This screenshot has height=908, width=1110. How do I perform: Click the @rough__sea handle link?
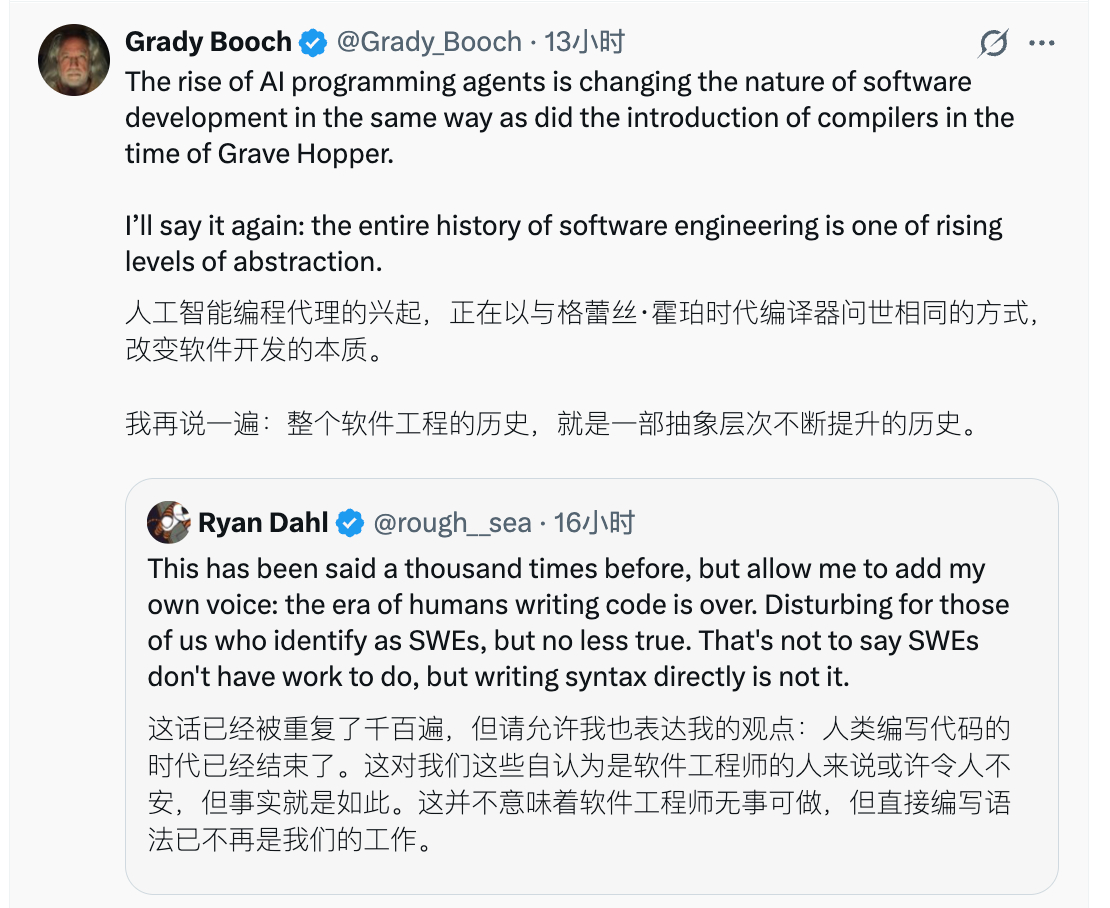[x=452, y=521]
